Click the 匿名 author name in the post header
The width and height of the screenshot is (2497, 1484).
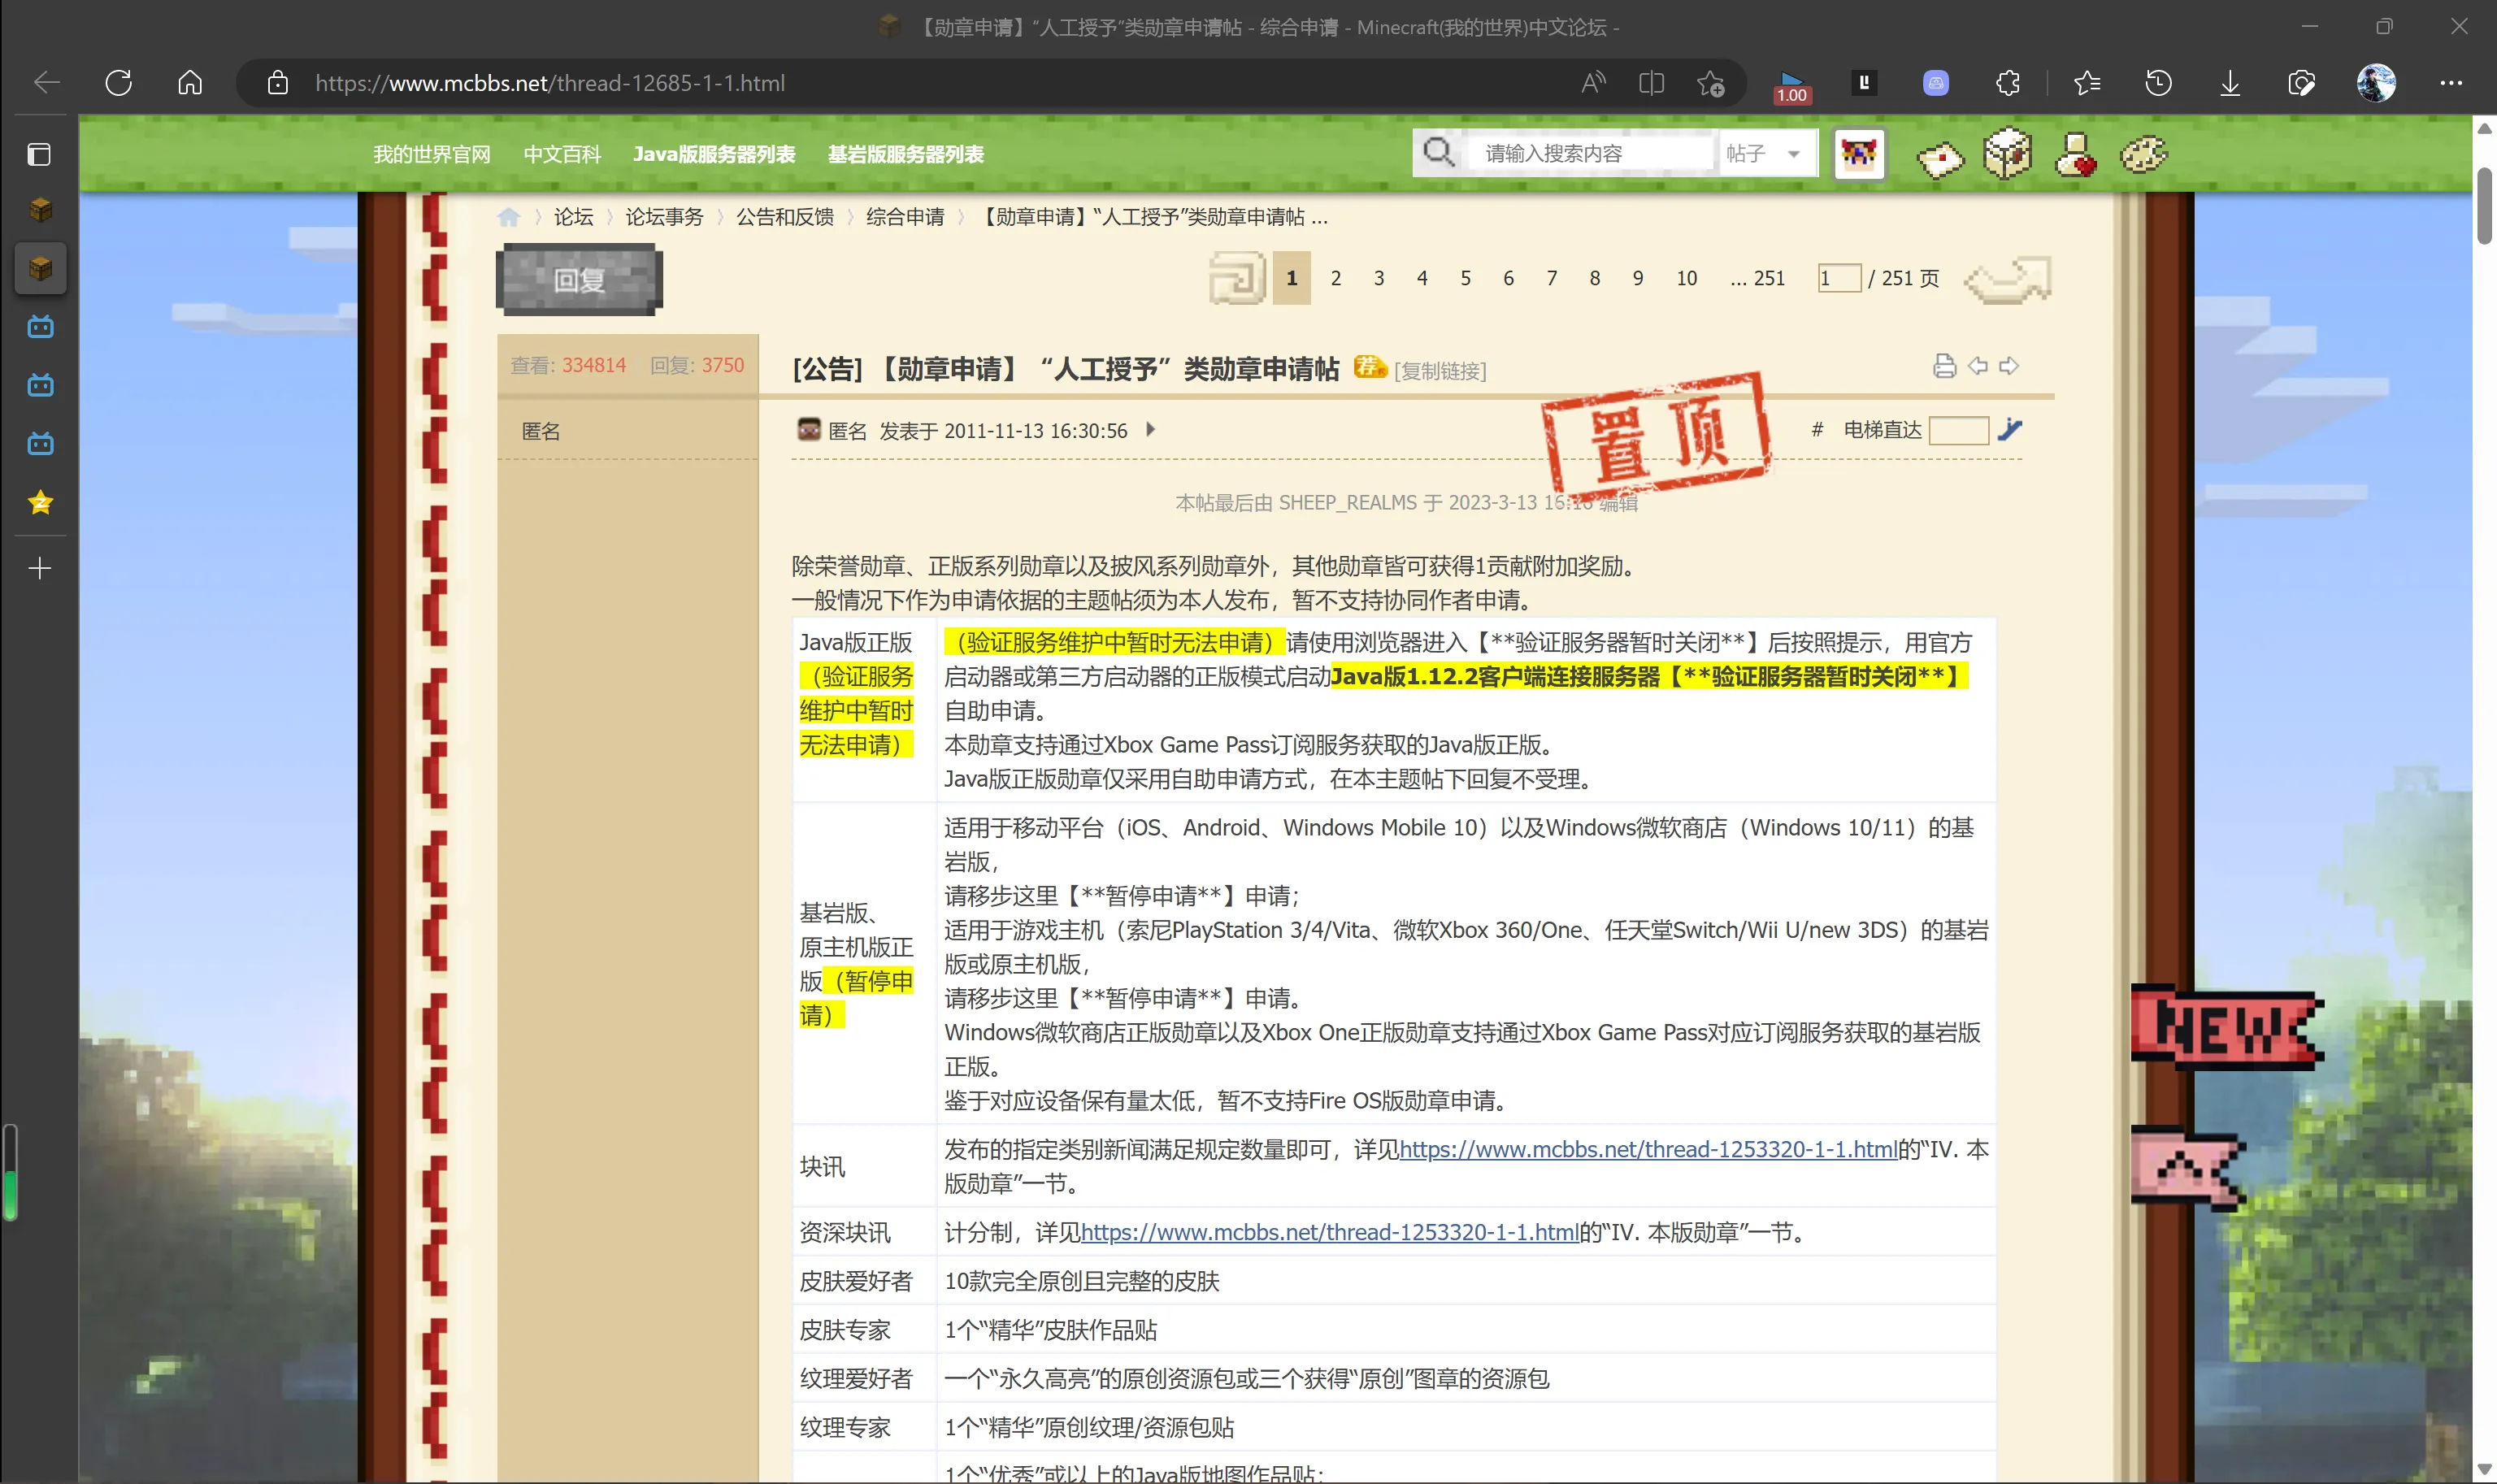click(x=847, y=431)
